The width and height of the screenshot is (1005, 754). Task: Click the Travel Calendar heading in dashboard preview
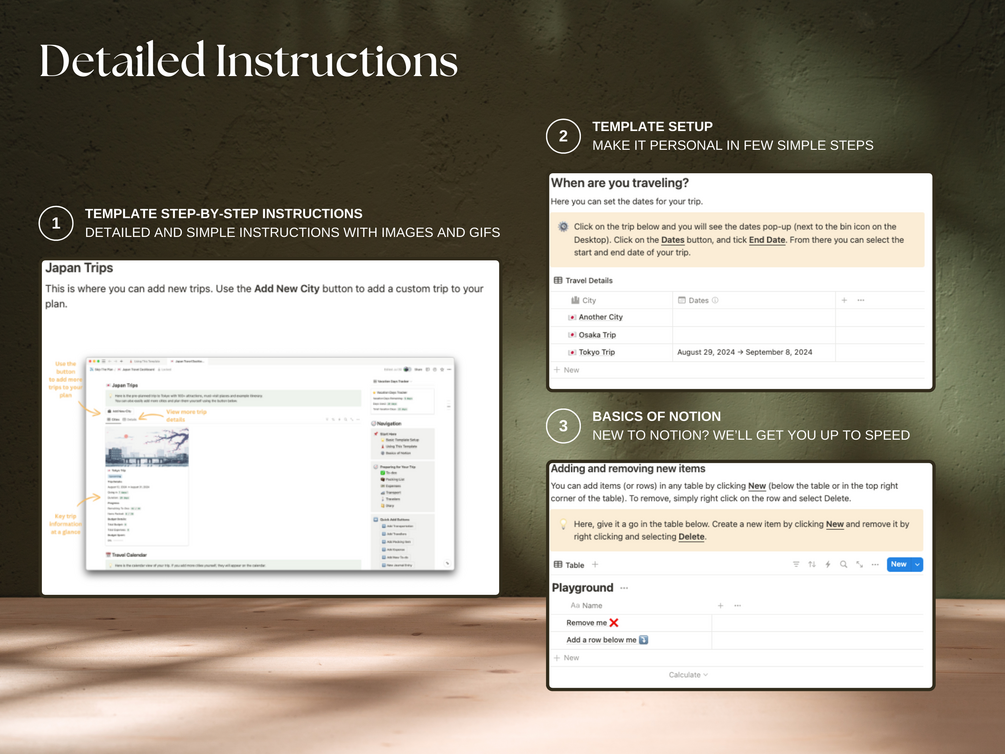pyautogui.click(x=126, y=555)
